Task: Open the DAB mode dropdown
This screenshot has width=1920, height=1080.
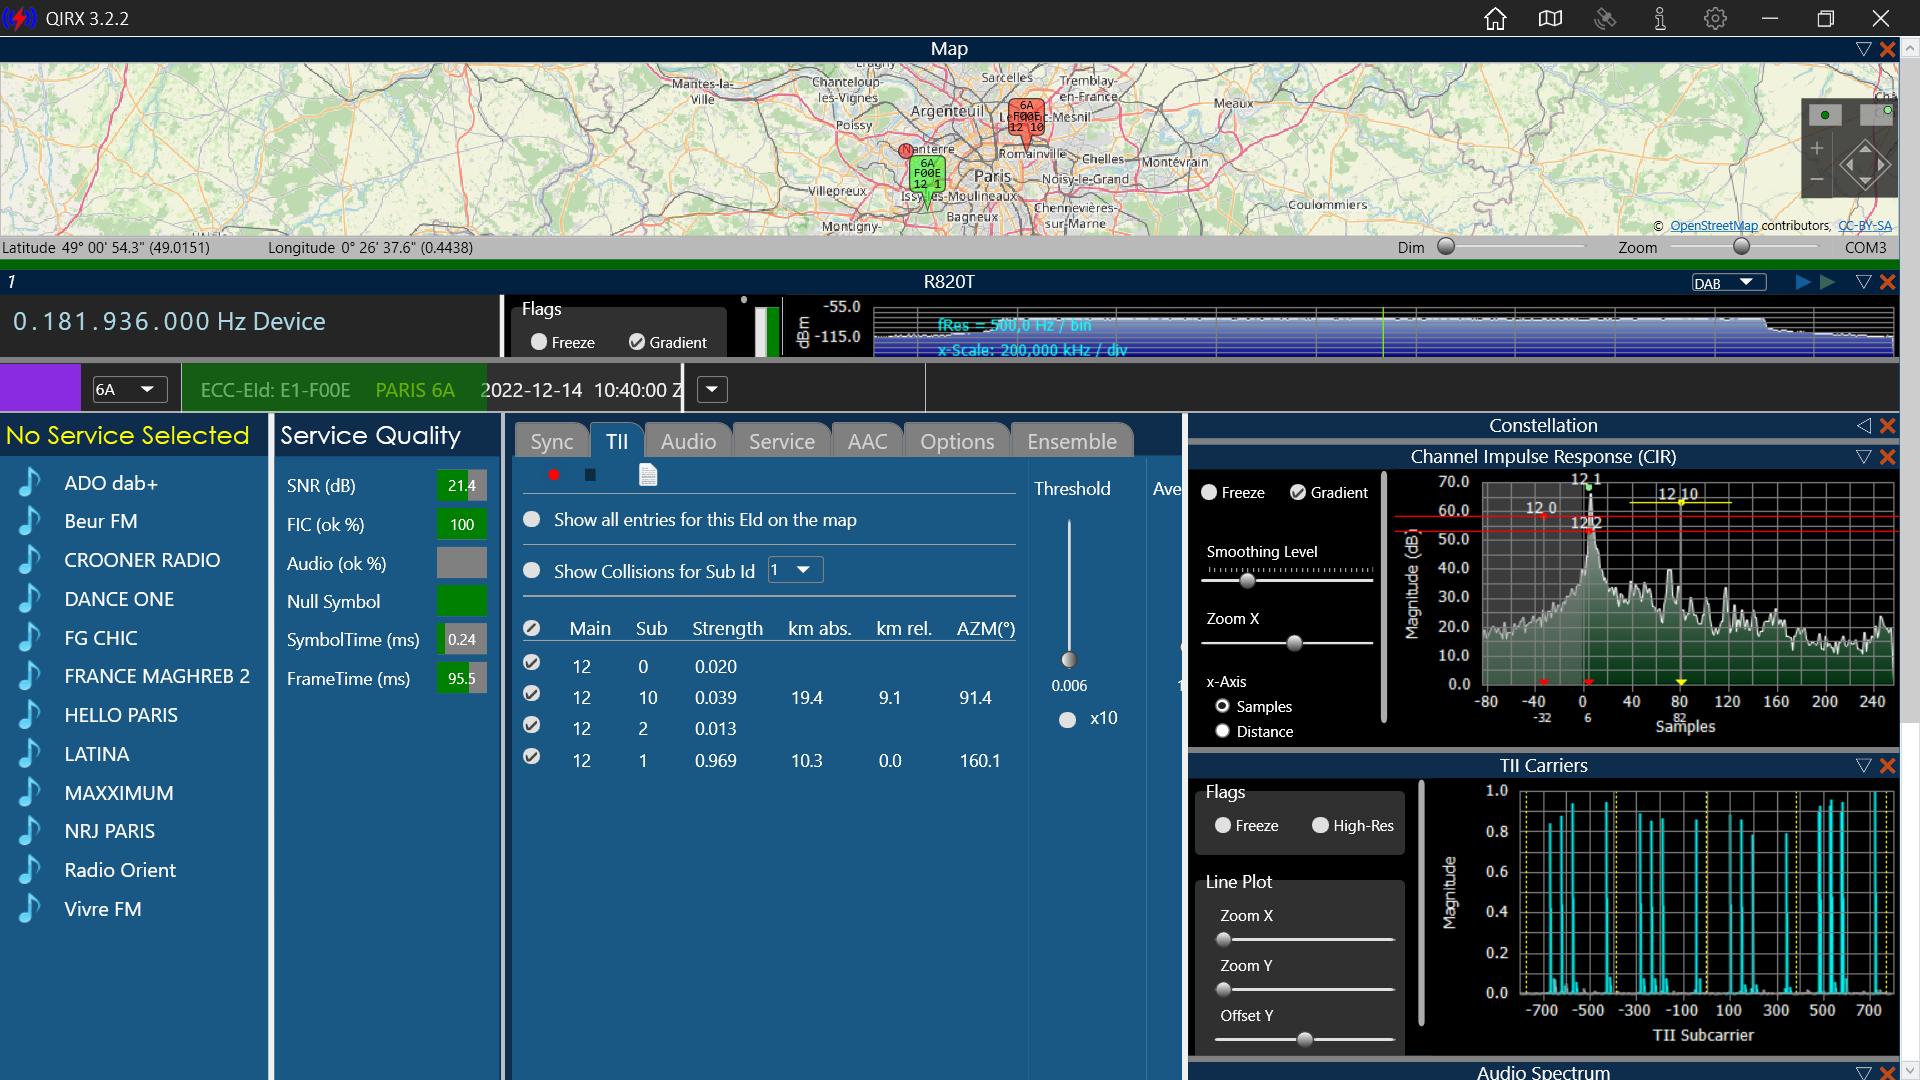Action: point(1729,283)
